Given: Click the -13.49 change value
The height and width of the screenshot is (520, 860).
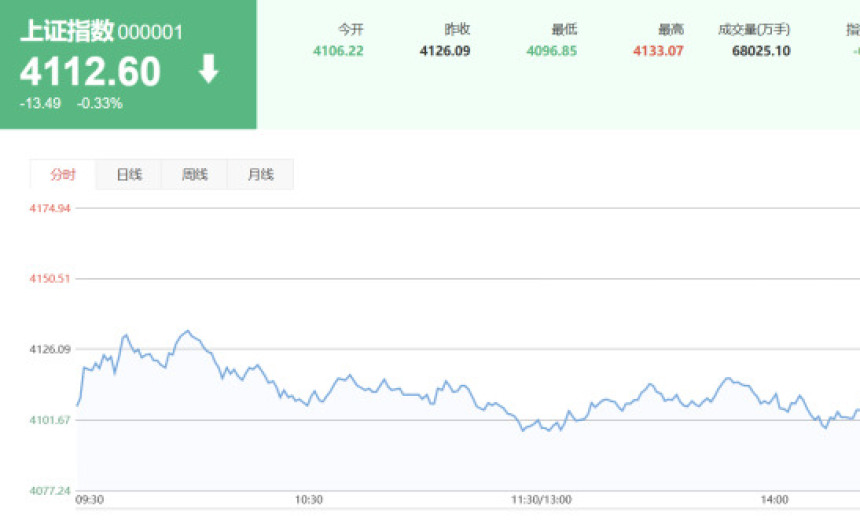Looking at the screenshot, I should 40,103.
